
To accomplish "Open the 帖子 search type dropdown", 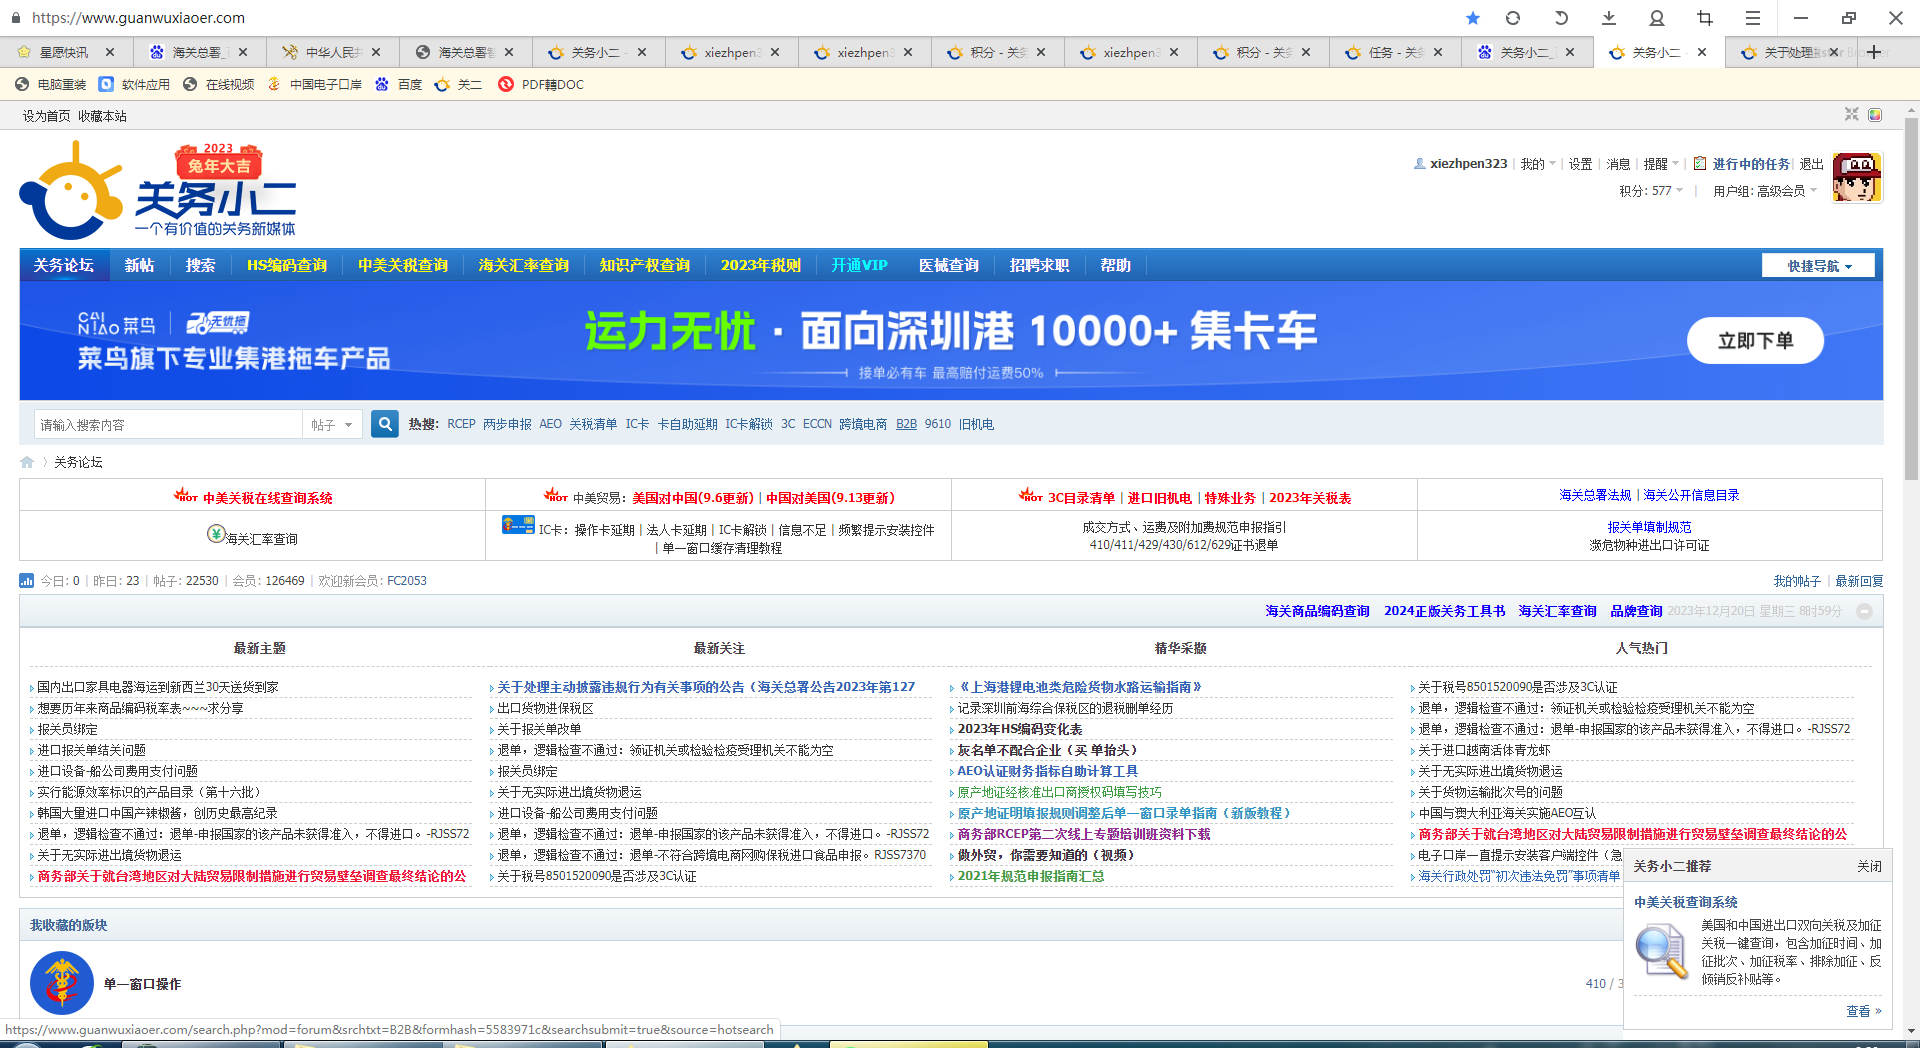I will [332, 425].
